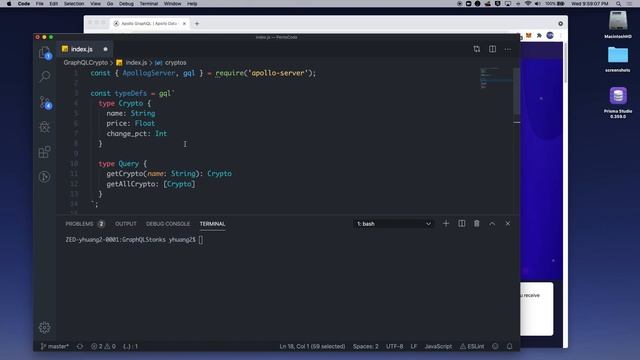Image resolution: width=640 pixels, height=360 pixels.
Task: Create a new terminal with plus icon
Action: click(446, 224)
